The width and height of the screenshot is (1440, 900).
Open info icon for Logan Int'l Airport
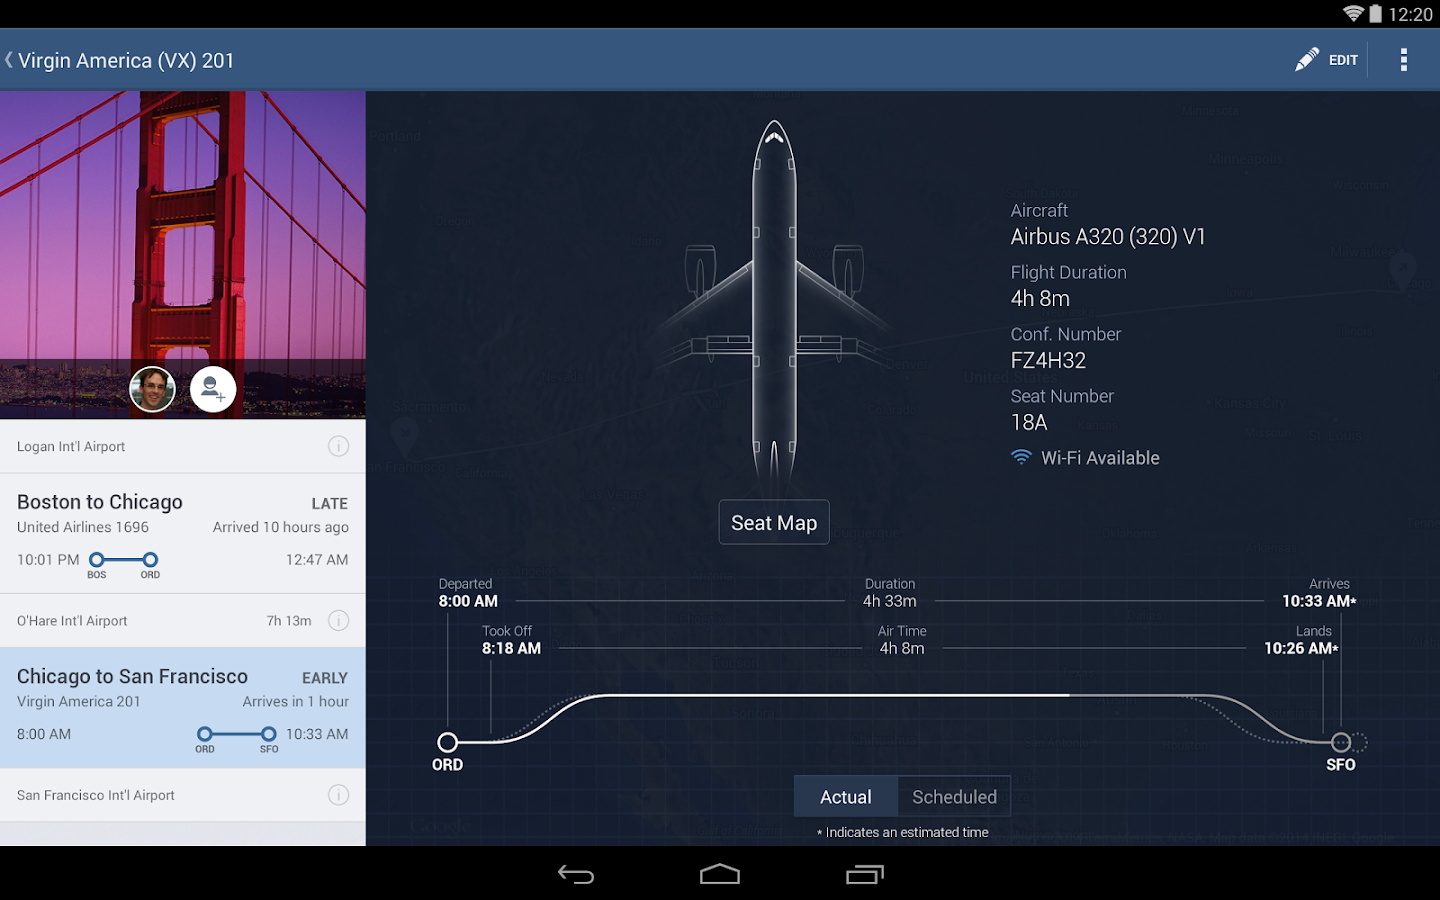tap(339, 446)
